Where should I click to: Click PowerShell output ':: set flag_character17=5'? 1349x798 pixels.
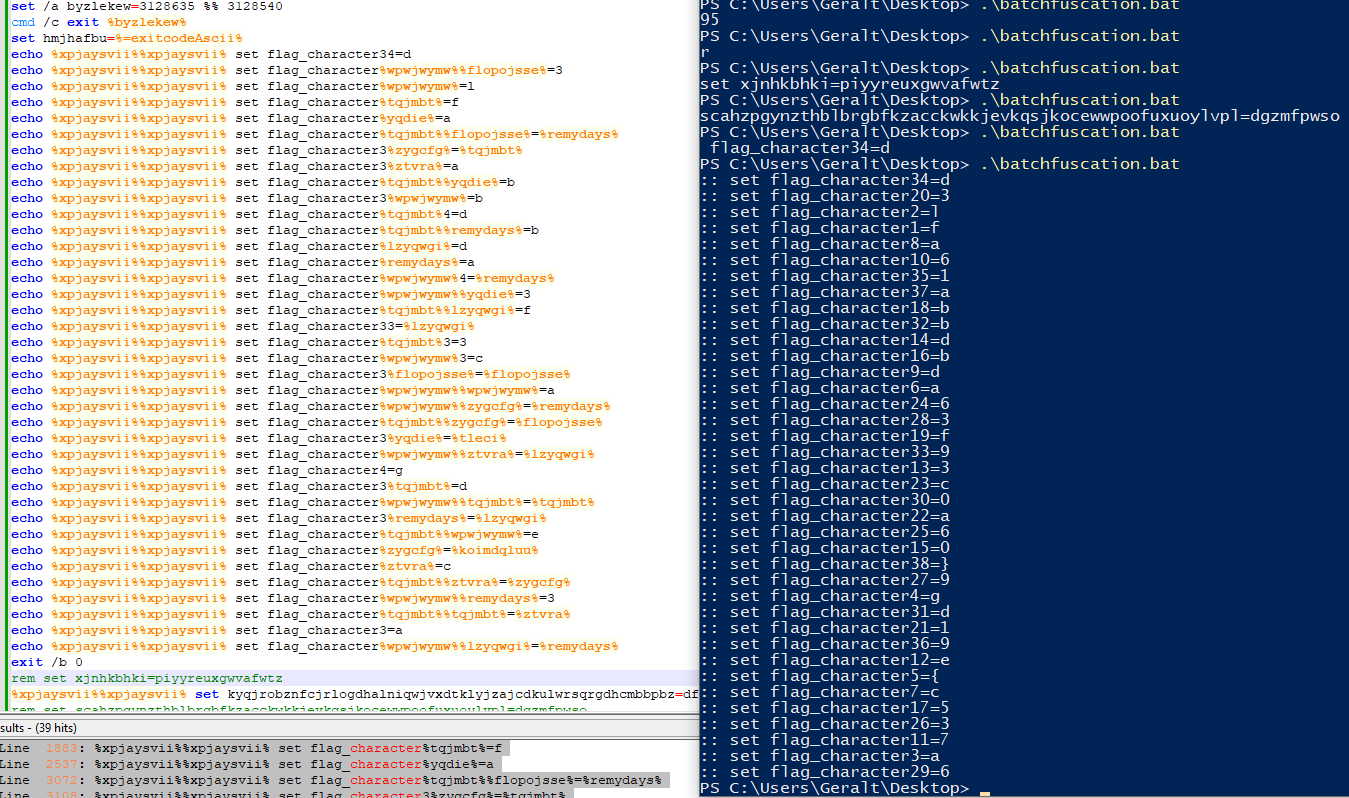(x=826, y=708)
